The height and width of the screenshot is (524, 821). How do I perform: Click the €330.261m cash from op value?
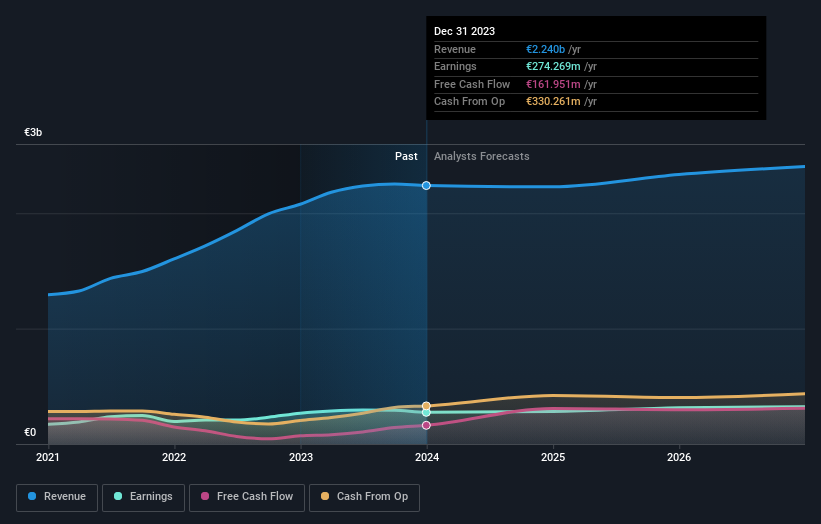coord(553,102)
